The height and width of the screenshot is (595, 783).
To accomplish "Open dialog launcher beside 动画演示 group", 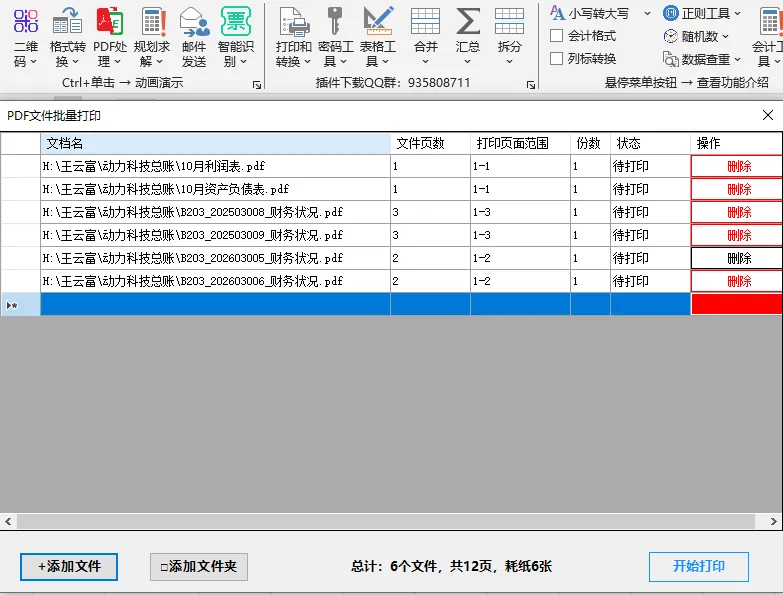I will coord(257,85).
